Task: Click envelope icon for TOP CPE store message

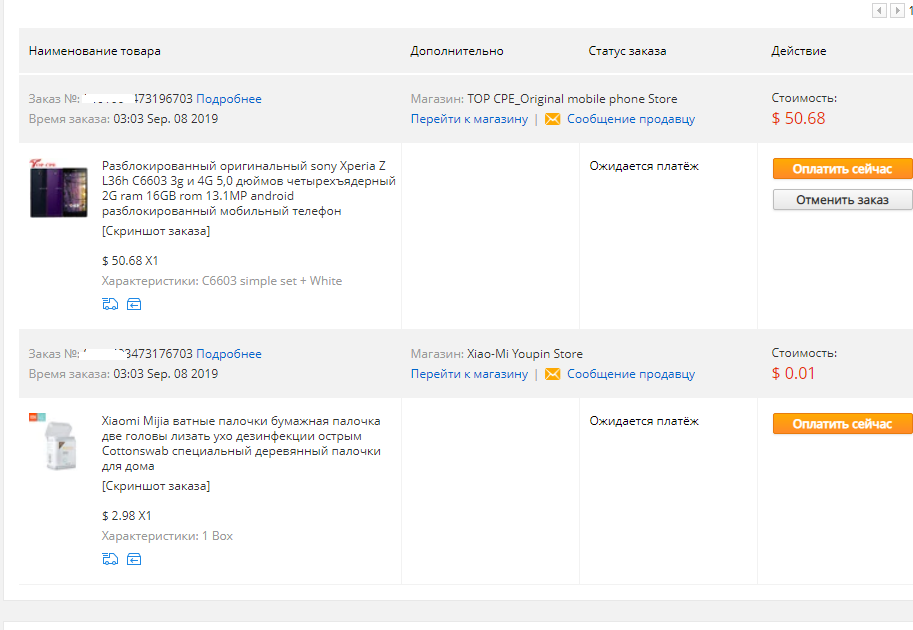Action: coord(552,119)
